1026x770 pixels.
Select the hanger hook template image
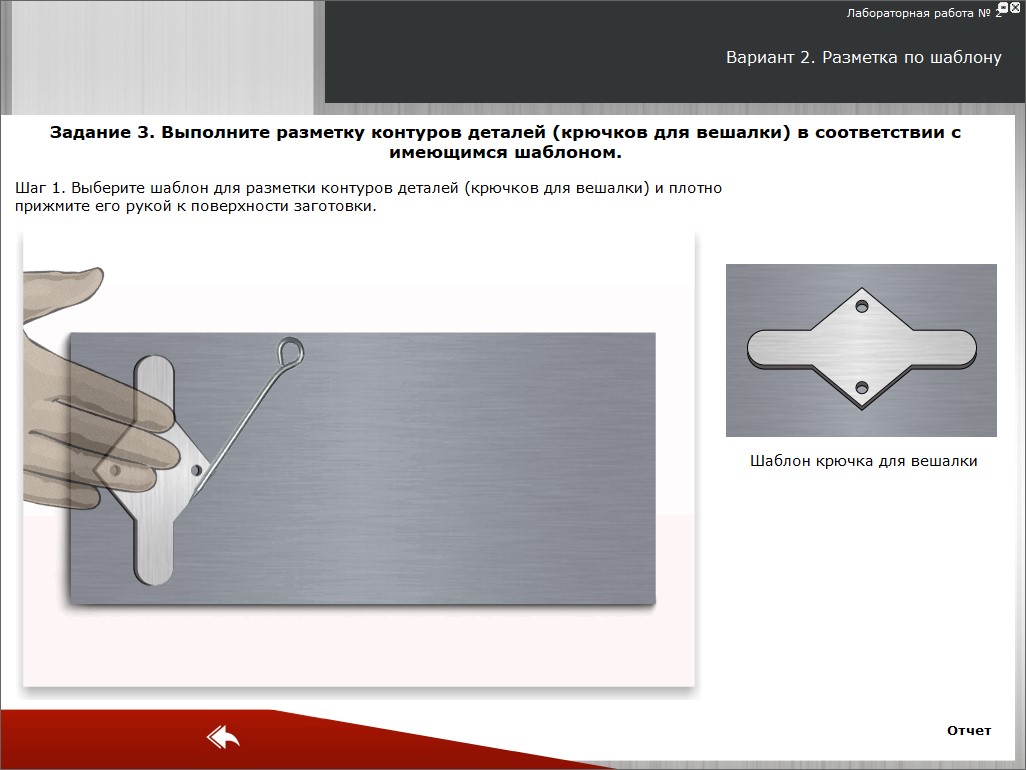point(861,350)
